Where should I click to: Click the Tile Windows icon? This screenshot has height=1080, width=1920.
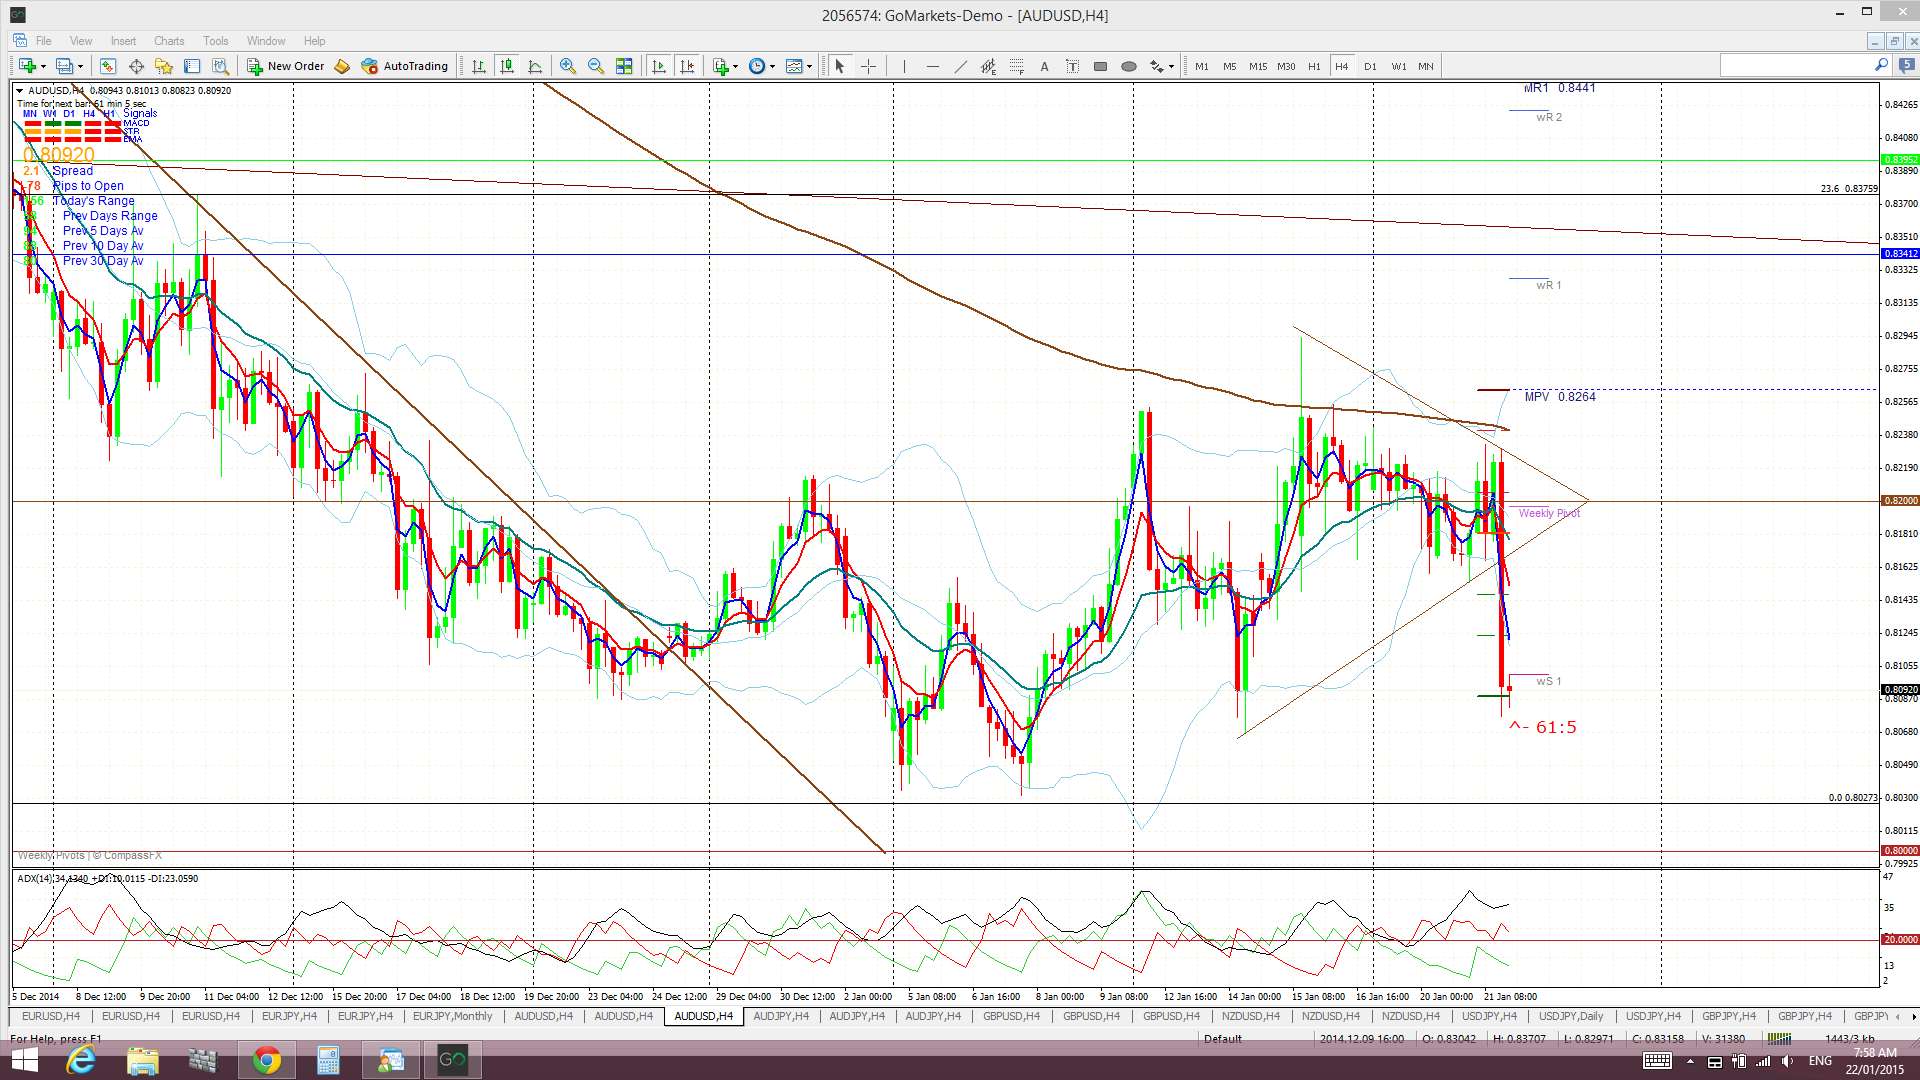(624, 66)
